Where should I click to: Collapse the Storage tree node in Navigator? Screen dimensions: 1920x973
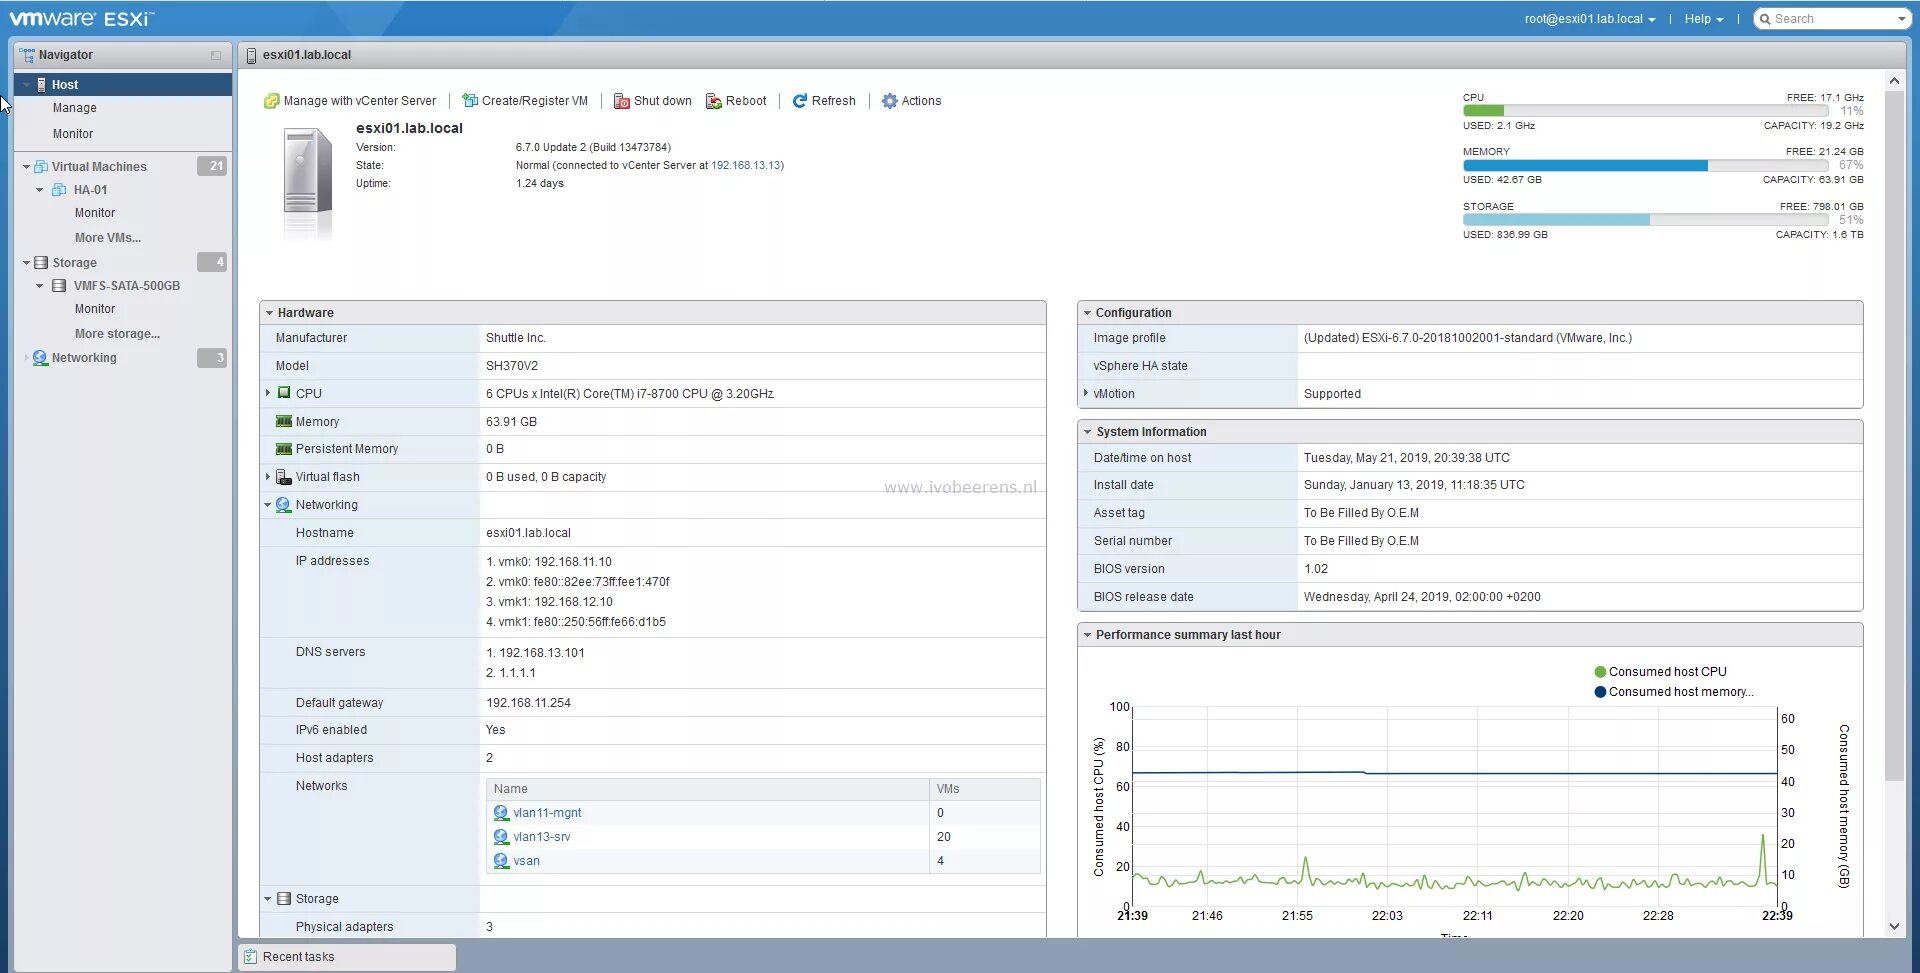click(x=26, y=263)
